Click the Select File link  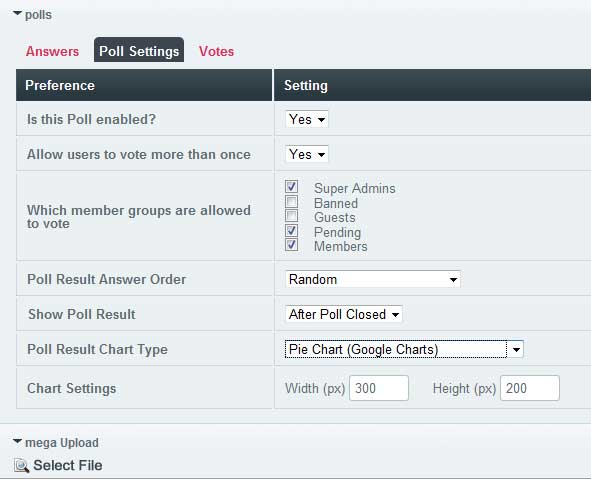[x=68, y=465]
